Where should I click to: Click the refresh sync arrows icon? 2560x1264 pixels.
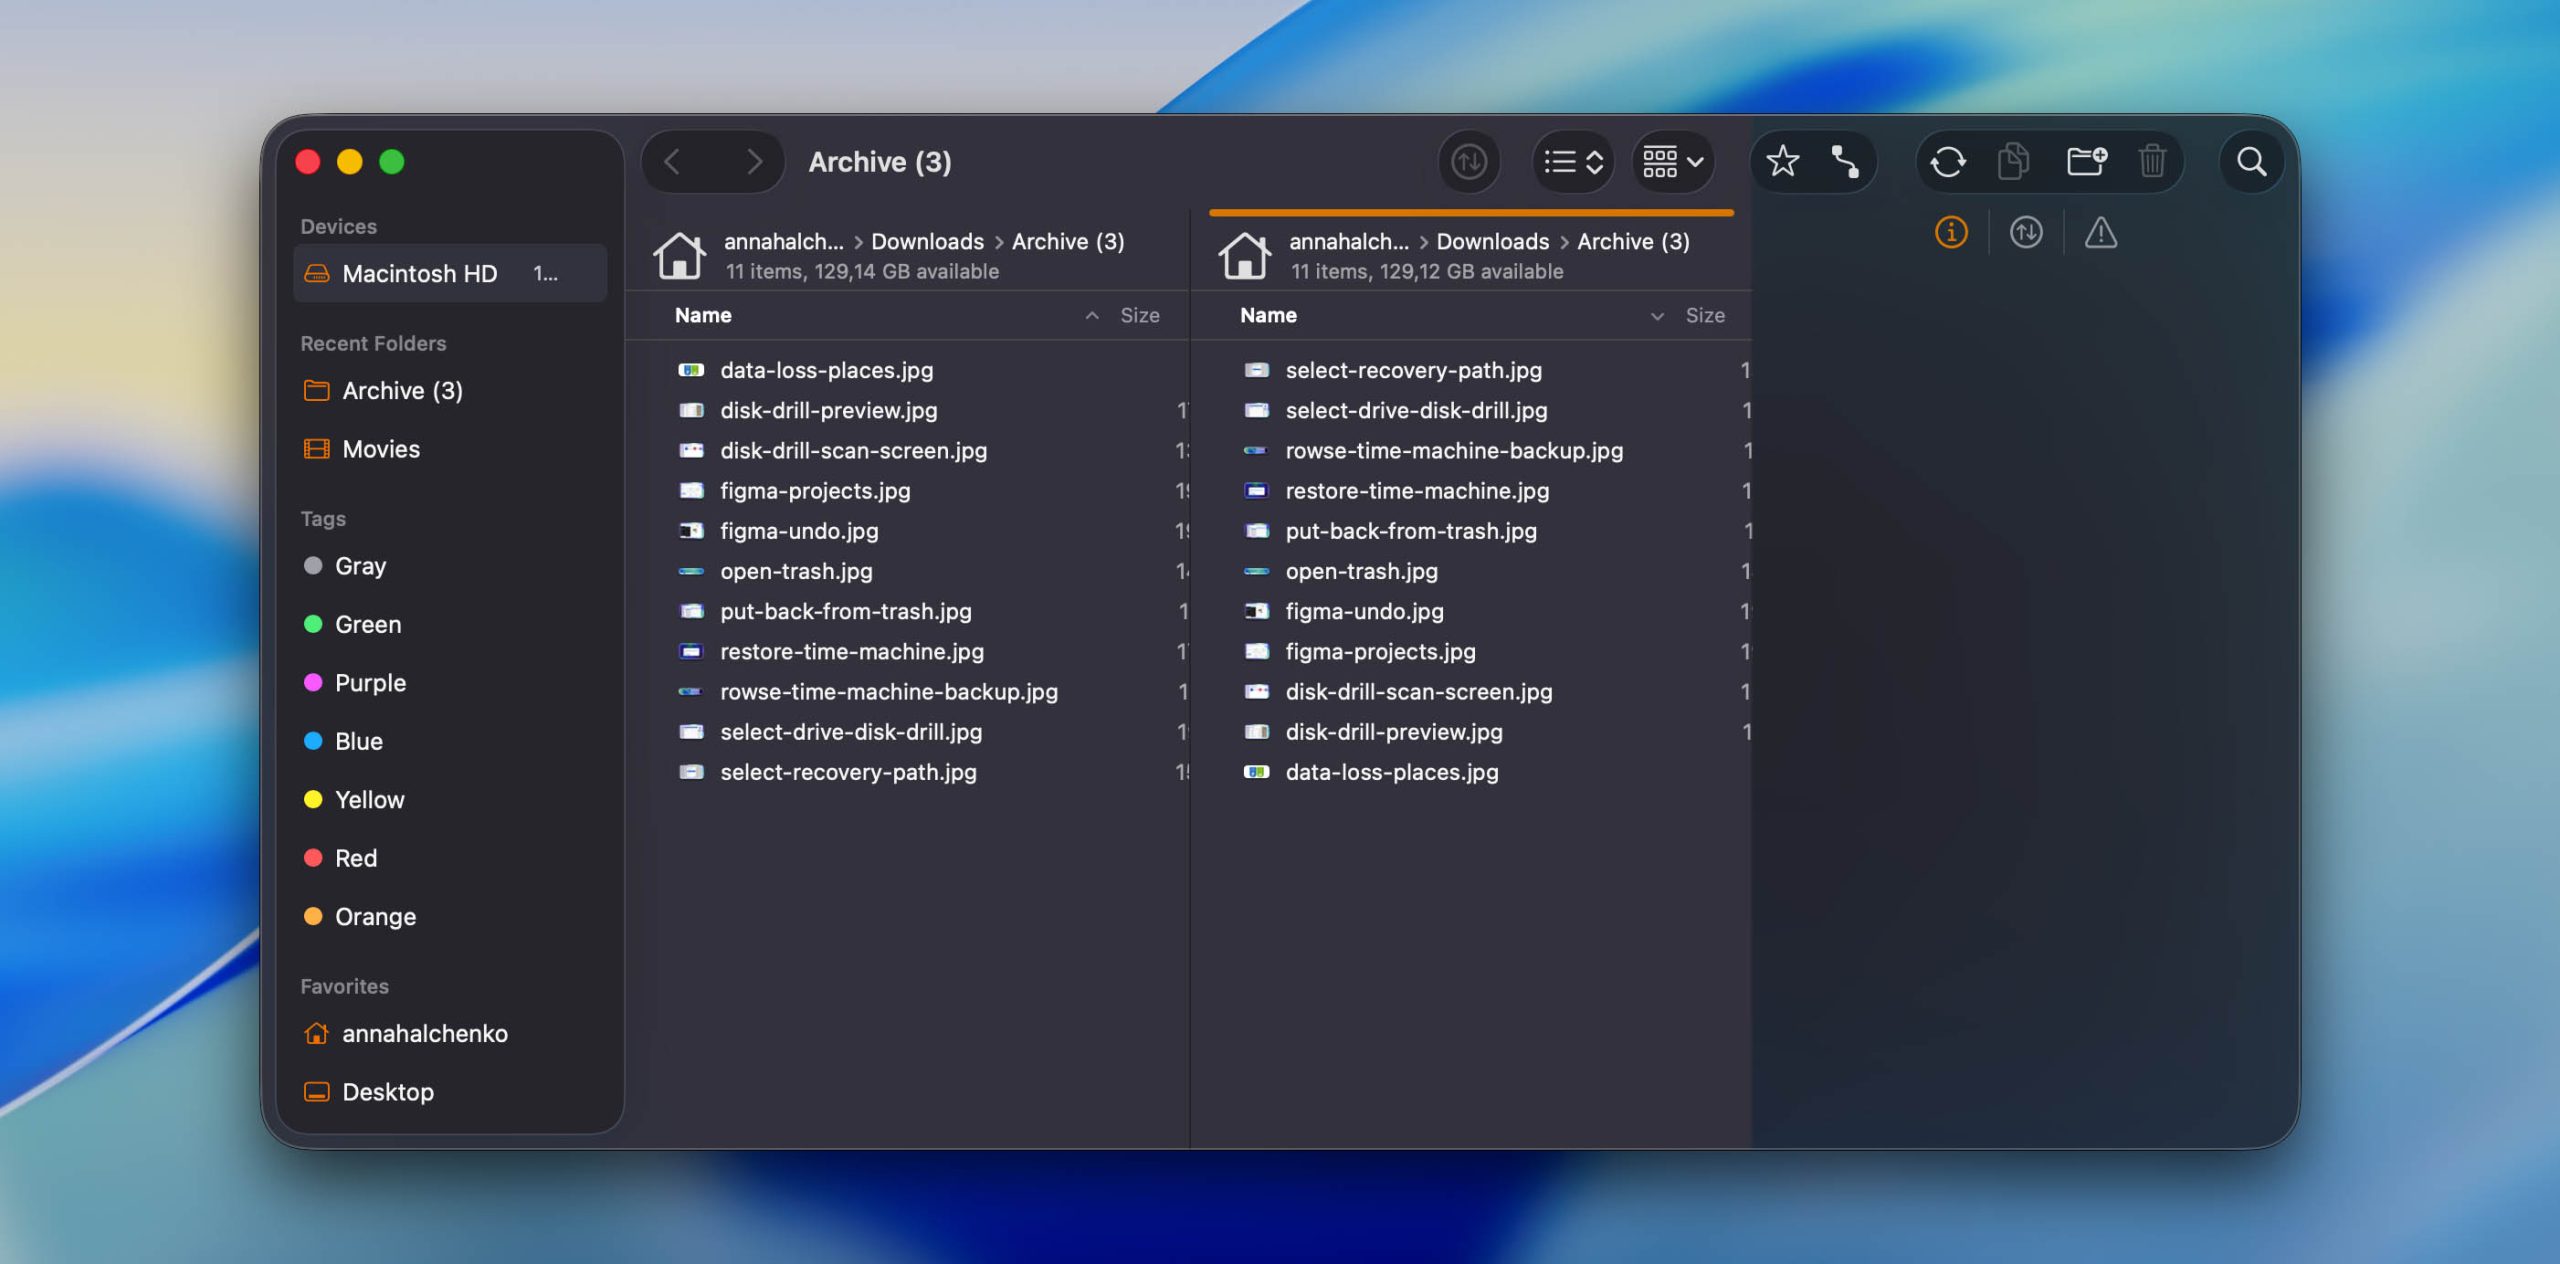coord(1947,161)
